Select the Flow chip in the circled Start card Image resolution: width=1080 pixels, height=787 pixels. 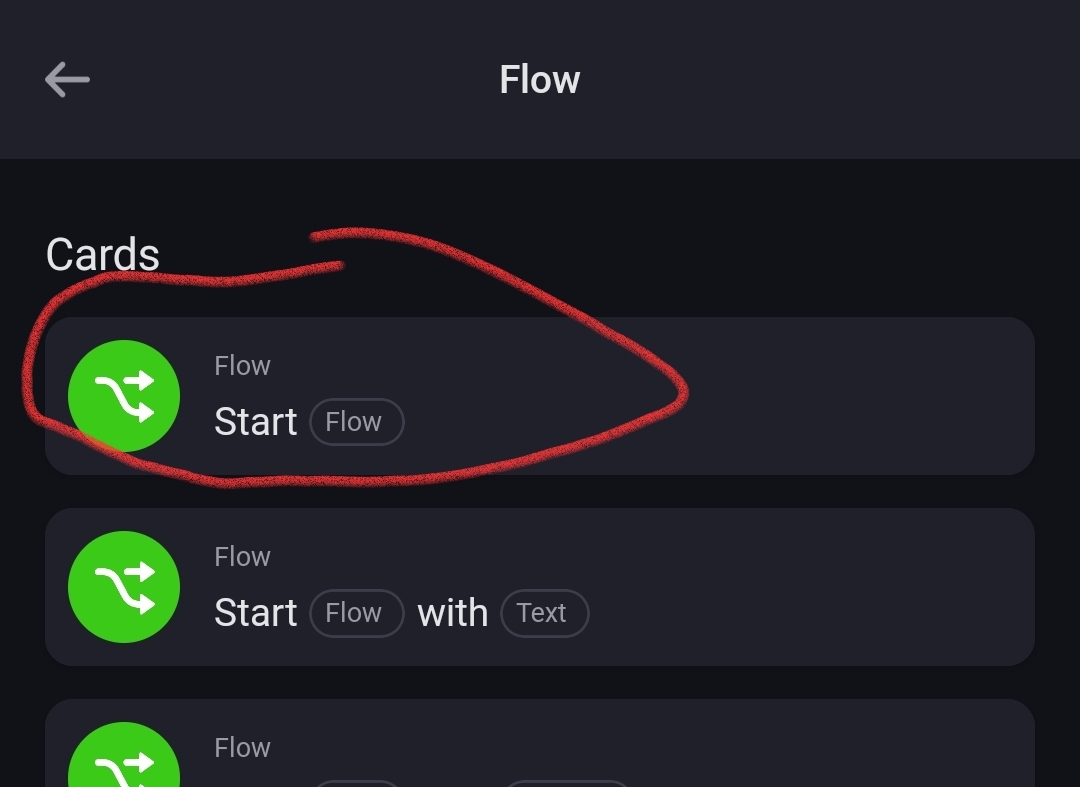pyautogui.click(x=356, y=422)
